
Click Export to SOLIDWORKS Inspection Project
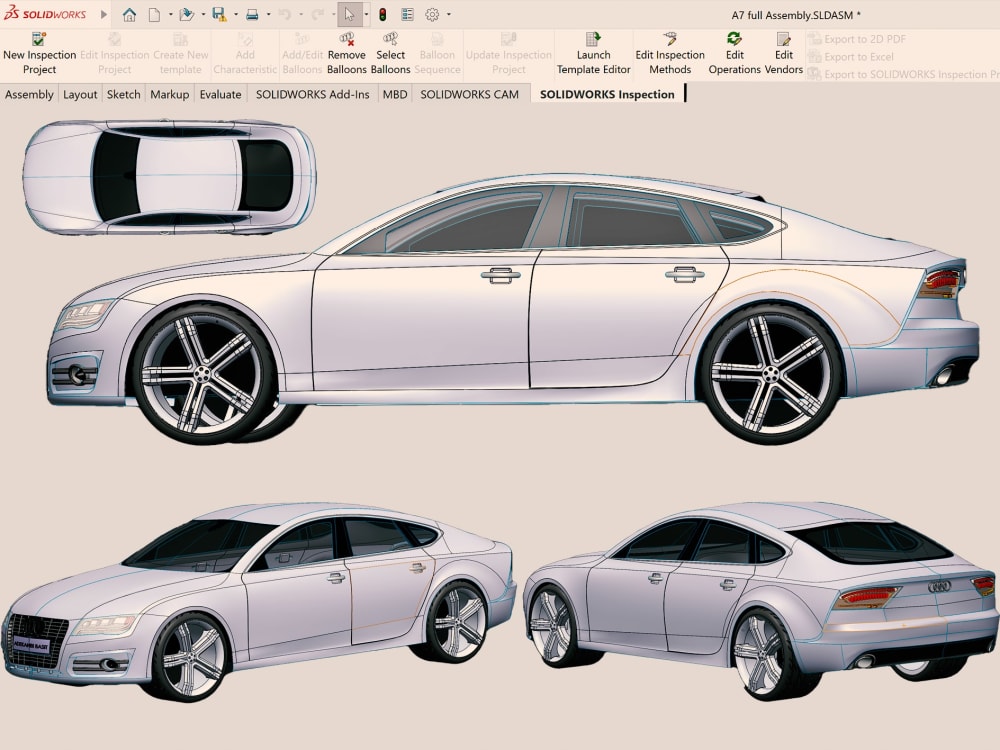pyautogui.click(x=903, y=74)
